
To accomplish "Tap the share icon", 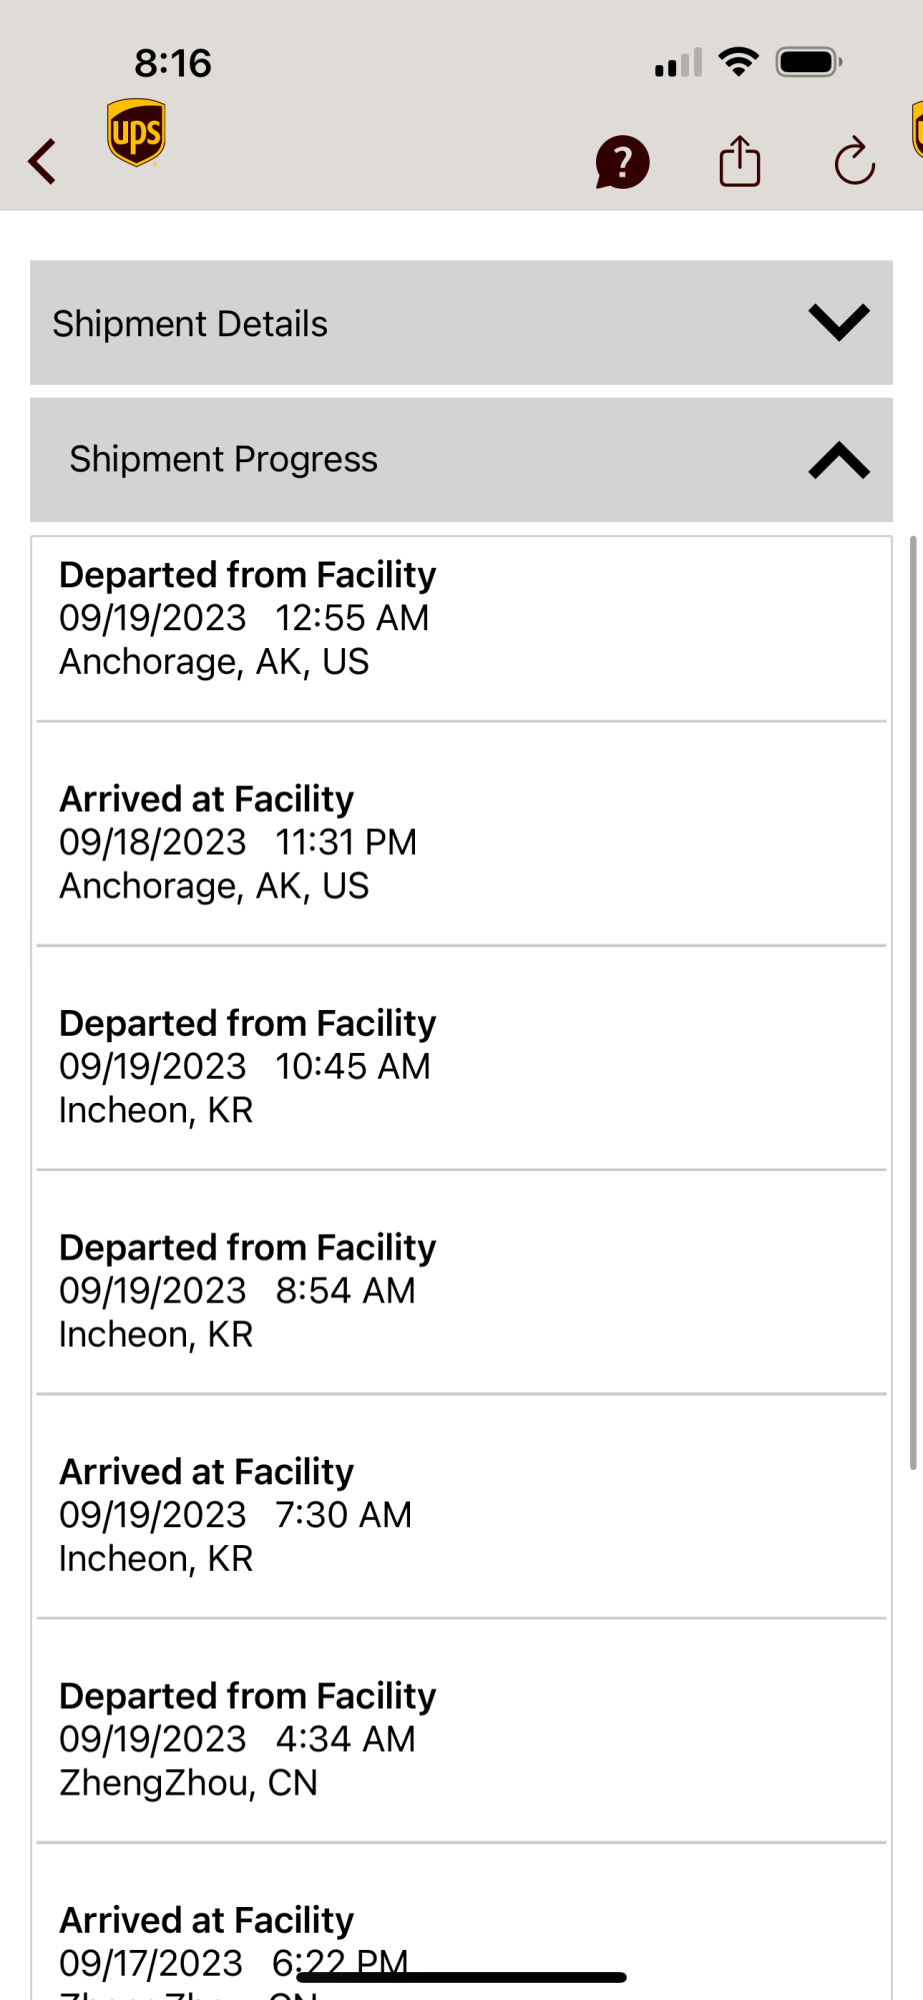I will [x=740, y=161].
